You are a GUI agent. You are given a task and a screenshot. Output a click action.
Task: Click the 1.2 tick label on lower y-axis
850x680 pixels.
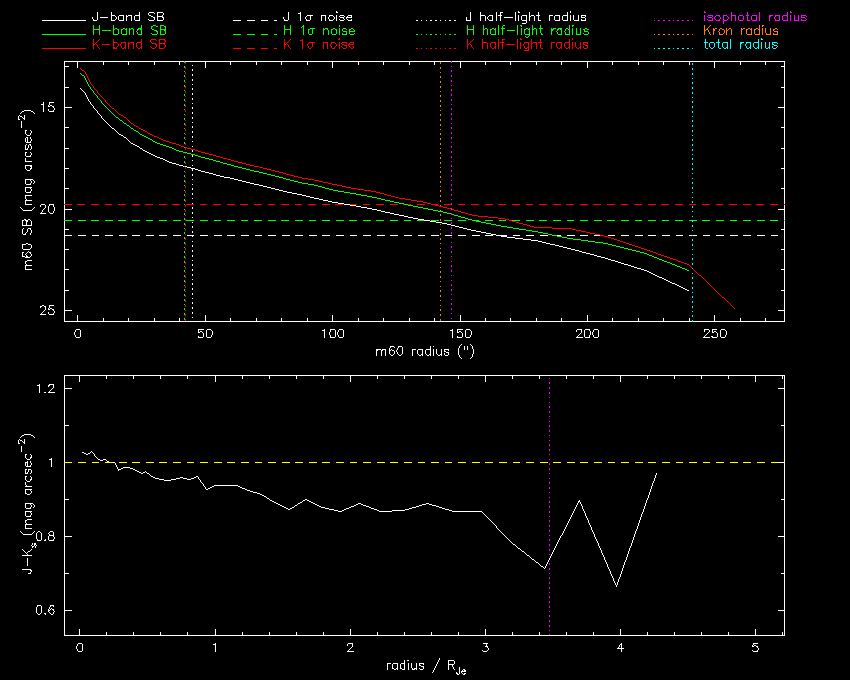62,389
